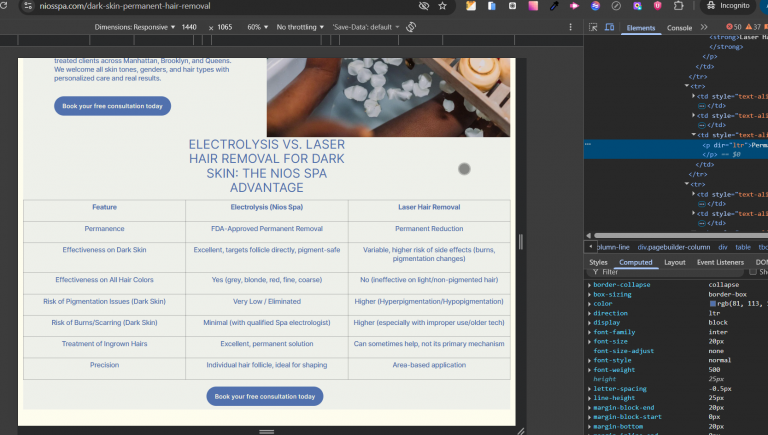Click the red error count 50 icon
This screenshot has height=435, width=768.
(734, 27)
